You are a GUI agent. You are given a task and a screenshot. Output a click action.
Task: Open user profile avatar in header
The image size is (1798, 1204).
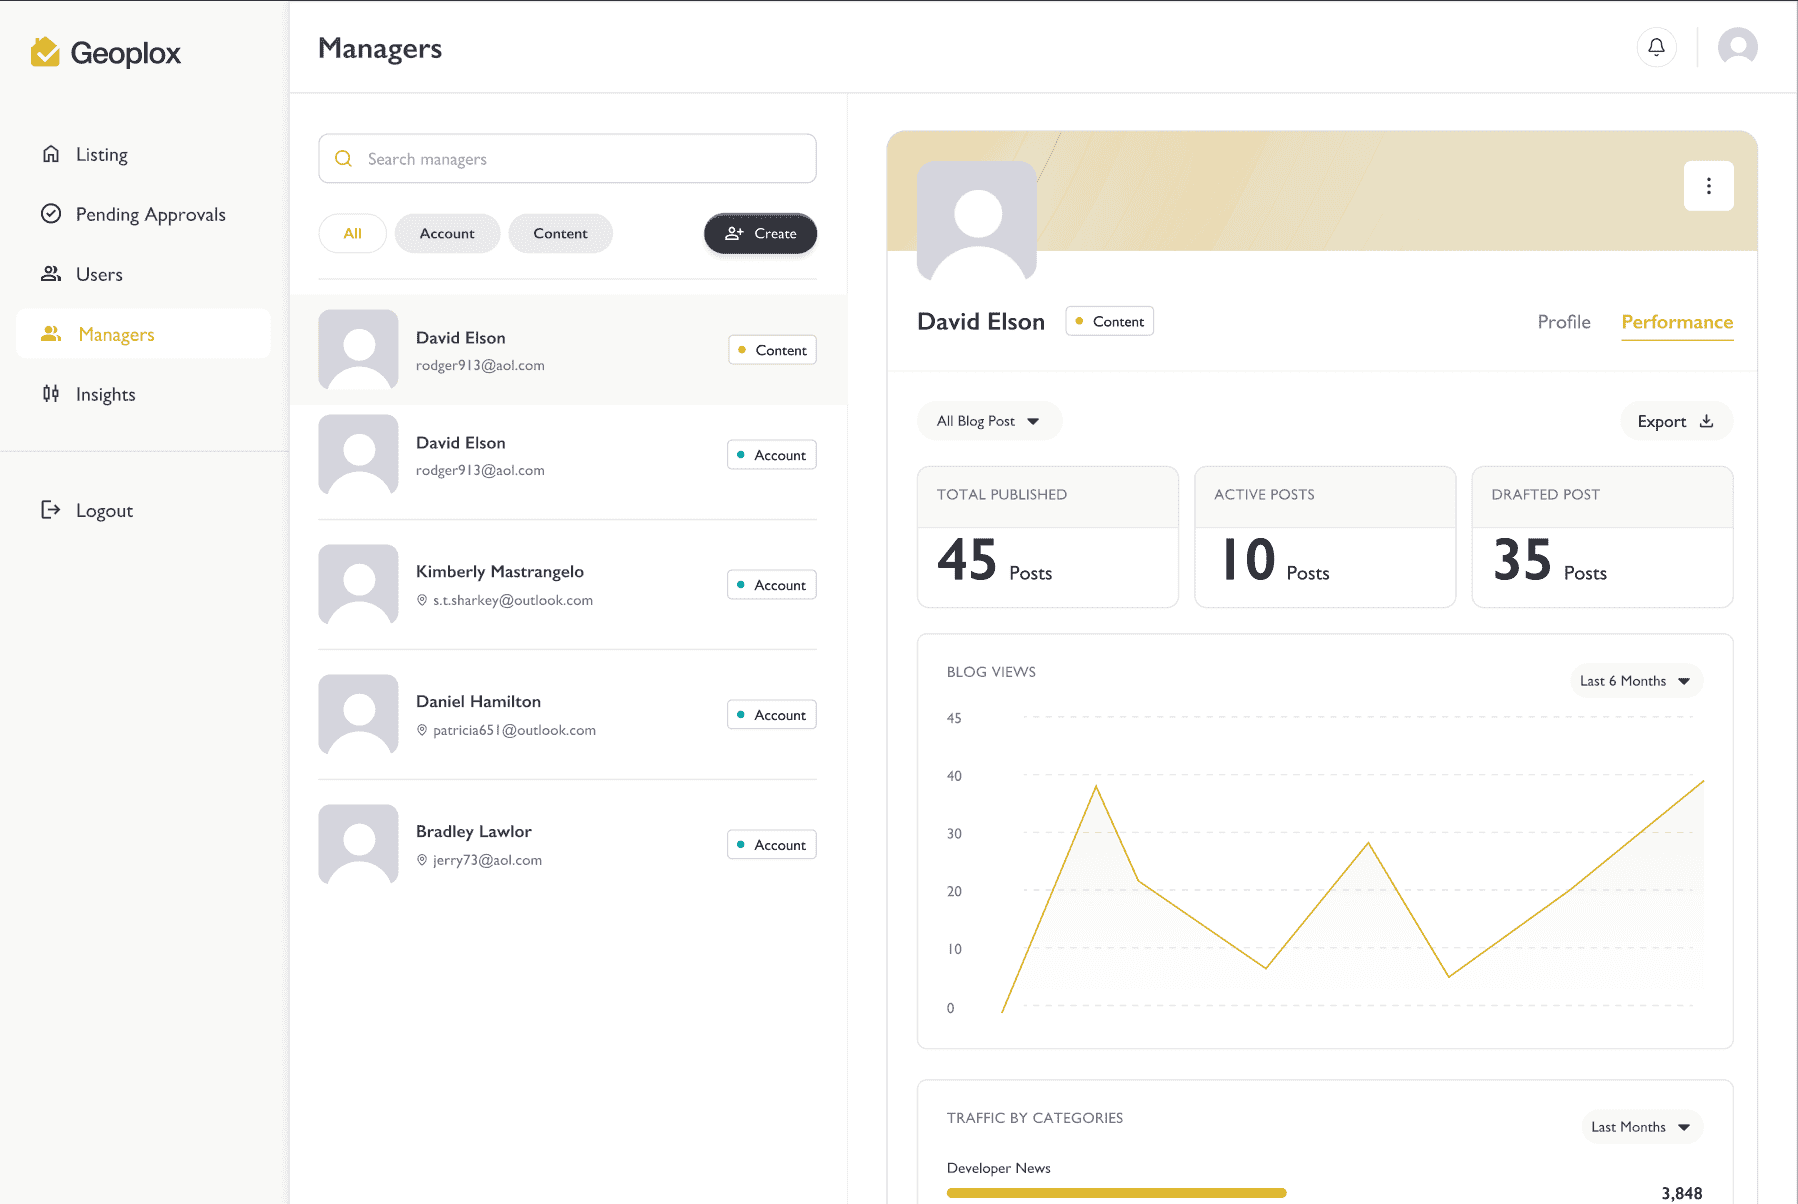pyautogui.click(x=1738, y=47)
